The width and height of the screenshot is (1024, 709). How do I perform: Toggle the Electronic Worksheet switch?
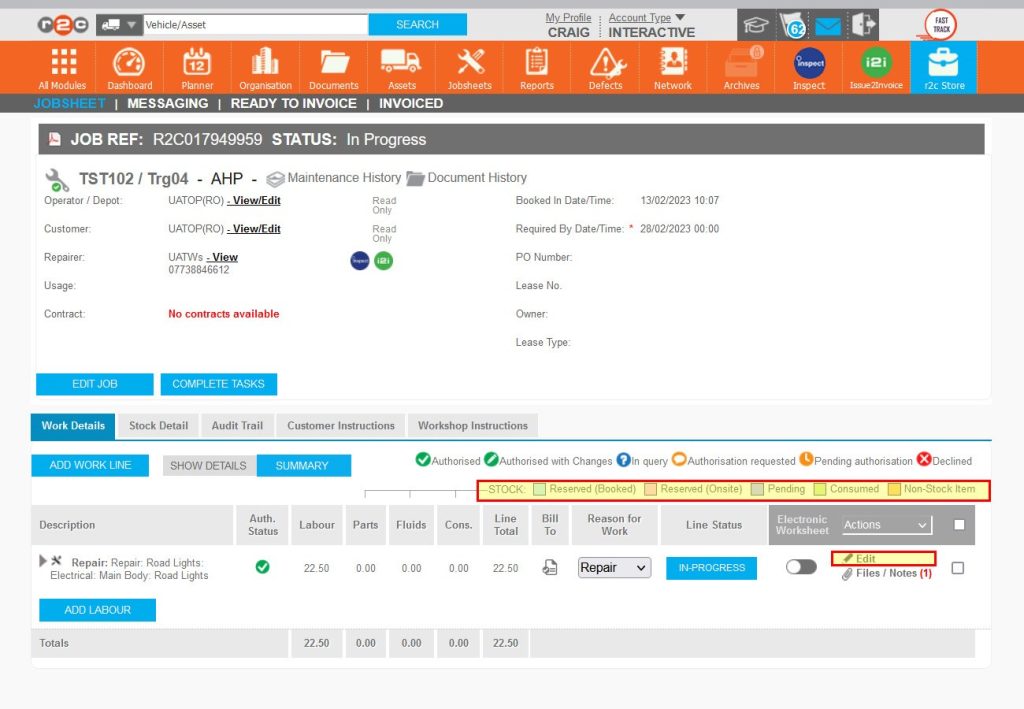pos(800,567)
